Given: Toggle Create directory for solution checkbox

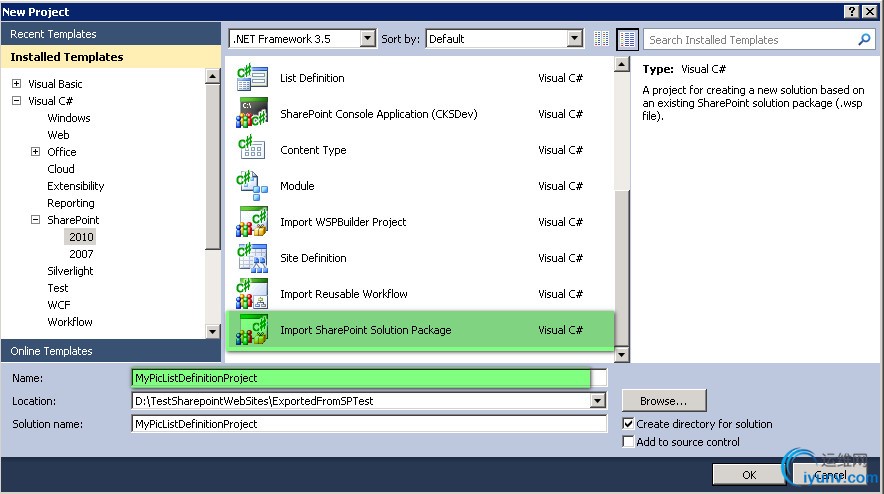Looking at the screenshot, I should 628,424.
